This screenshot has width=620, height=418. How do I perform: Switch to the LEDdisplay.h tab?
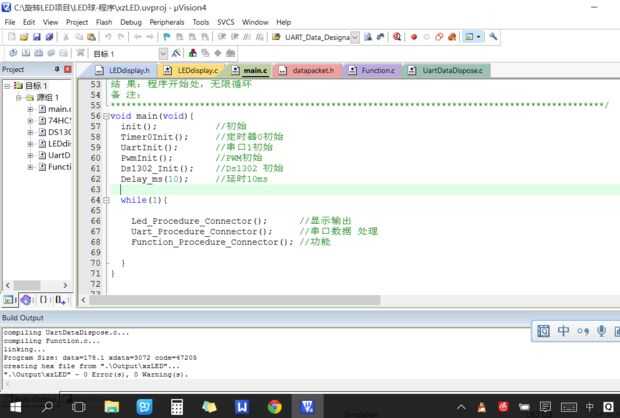pyautogui.click(x=123, y=70)
